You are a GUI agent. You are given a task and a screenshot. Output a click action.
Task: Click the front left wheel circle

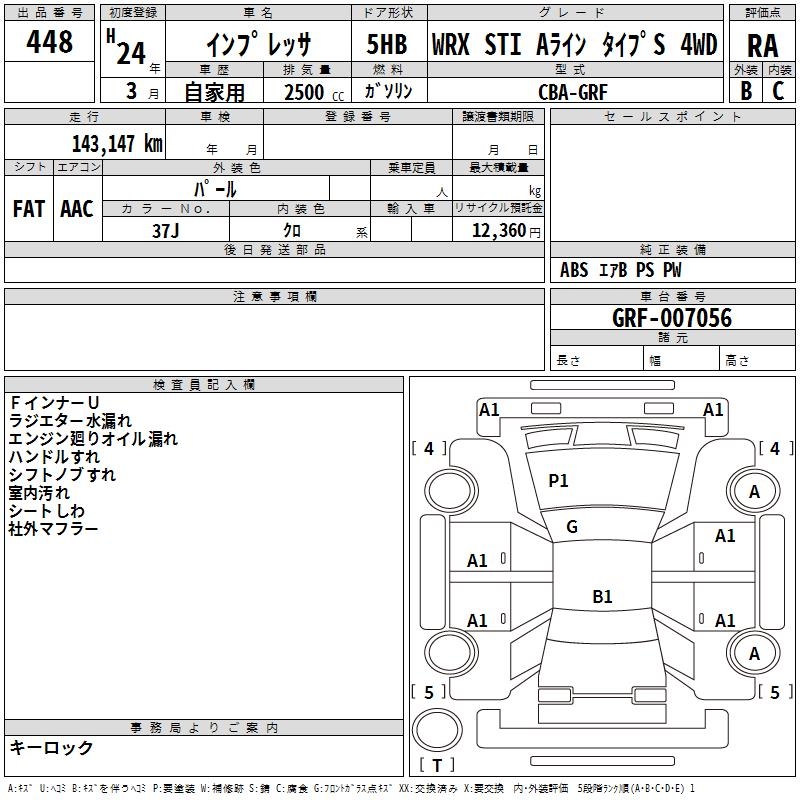click(x=451, y=492)
